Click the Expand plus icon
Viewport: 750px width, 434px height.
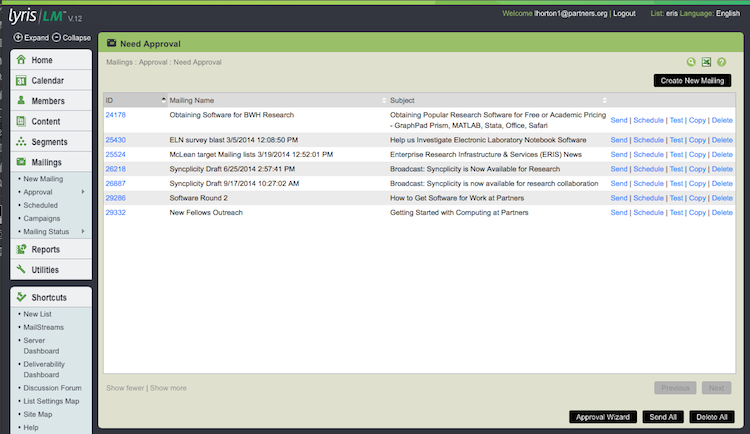point(18,37)
